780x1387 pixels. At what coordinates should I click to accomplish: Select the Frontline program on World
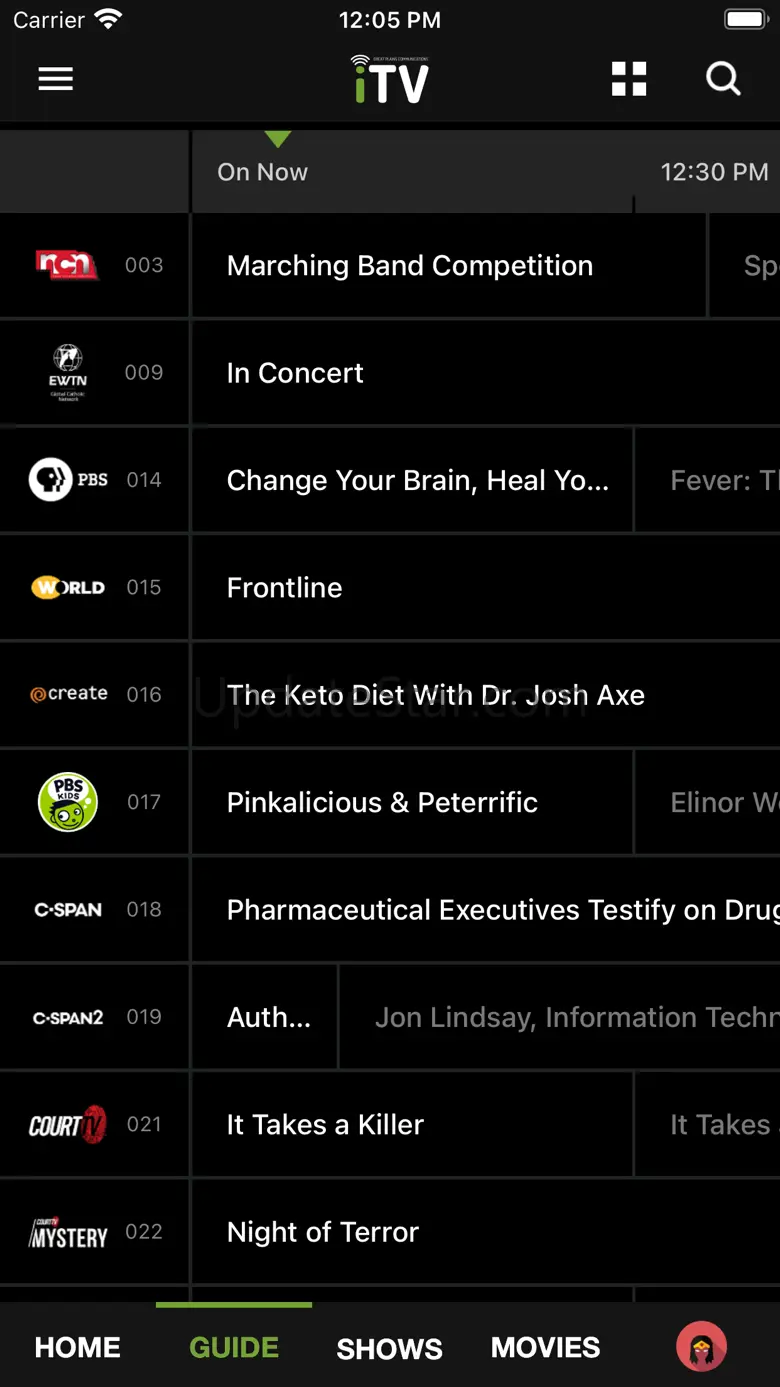285,588
